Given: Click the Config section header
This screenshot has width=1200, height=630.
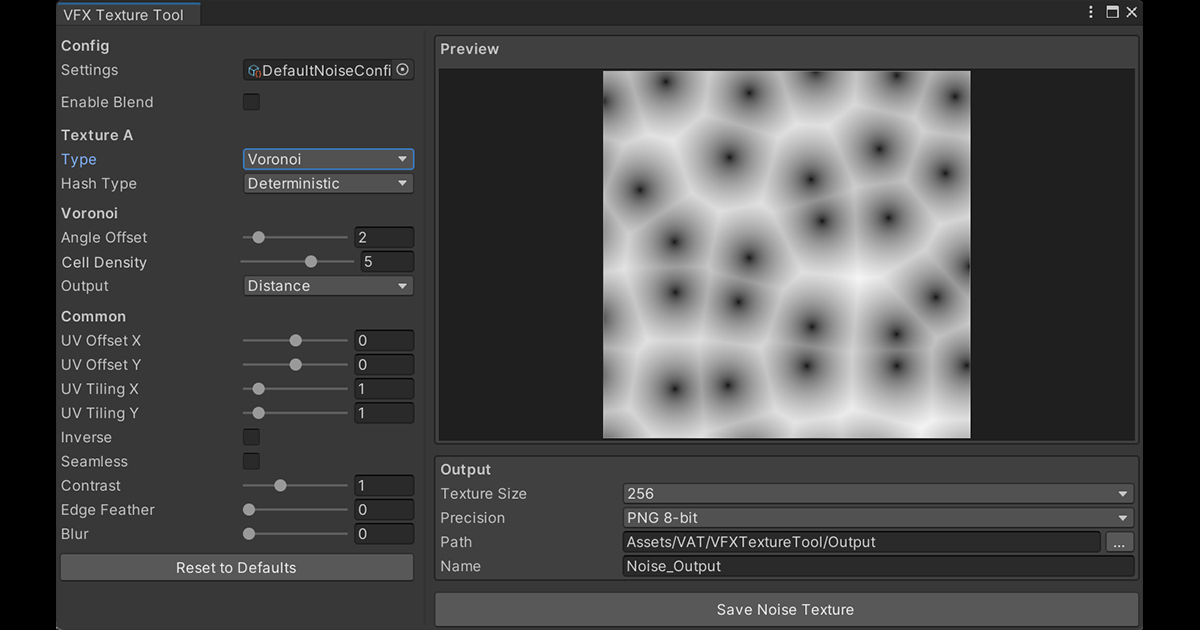Looking at the screenshot, I should (x=85, y=46).
